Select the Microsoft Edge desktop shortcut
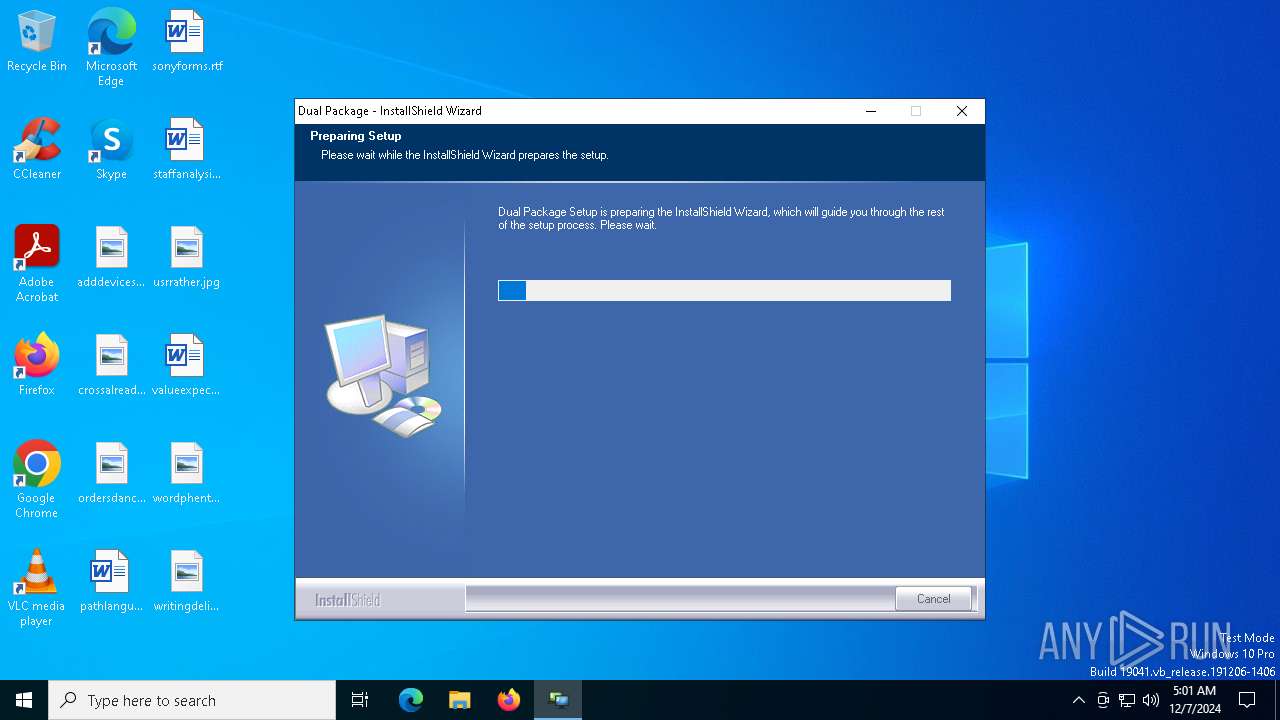 pos(111,47)
